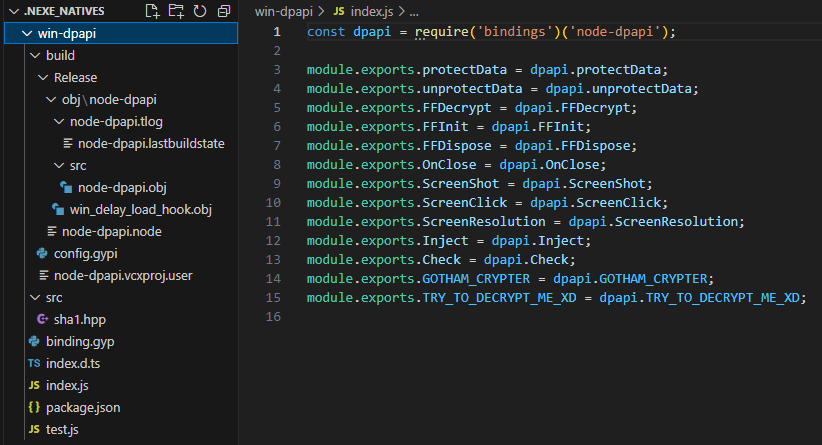The width and height of the screenshot is (822, 445).
Task: Click the New File icon in explorer header
Action: (x=152, y=11)
